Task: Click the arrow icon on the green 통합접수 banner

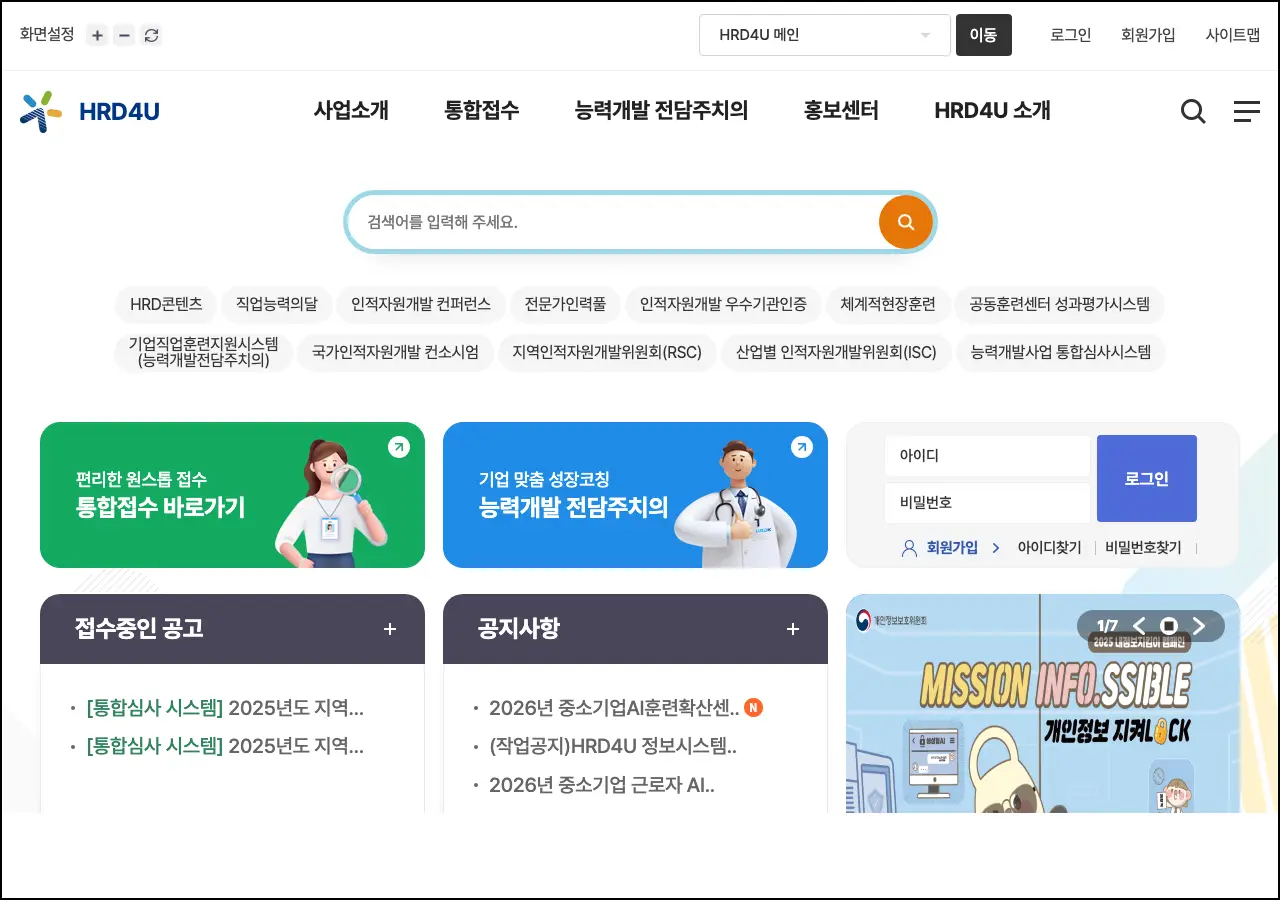Action: [x=400, y=447]
